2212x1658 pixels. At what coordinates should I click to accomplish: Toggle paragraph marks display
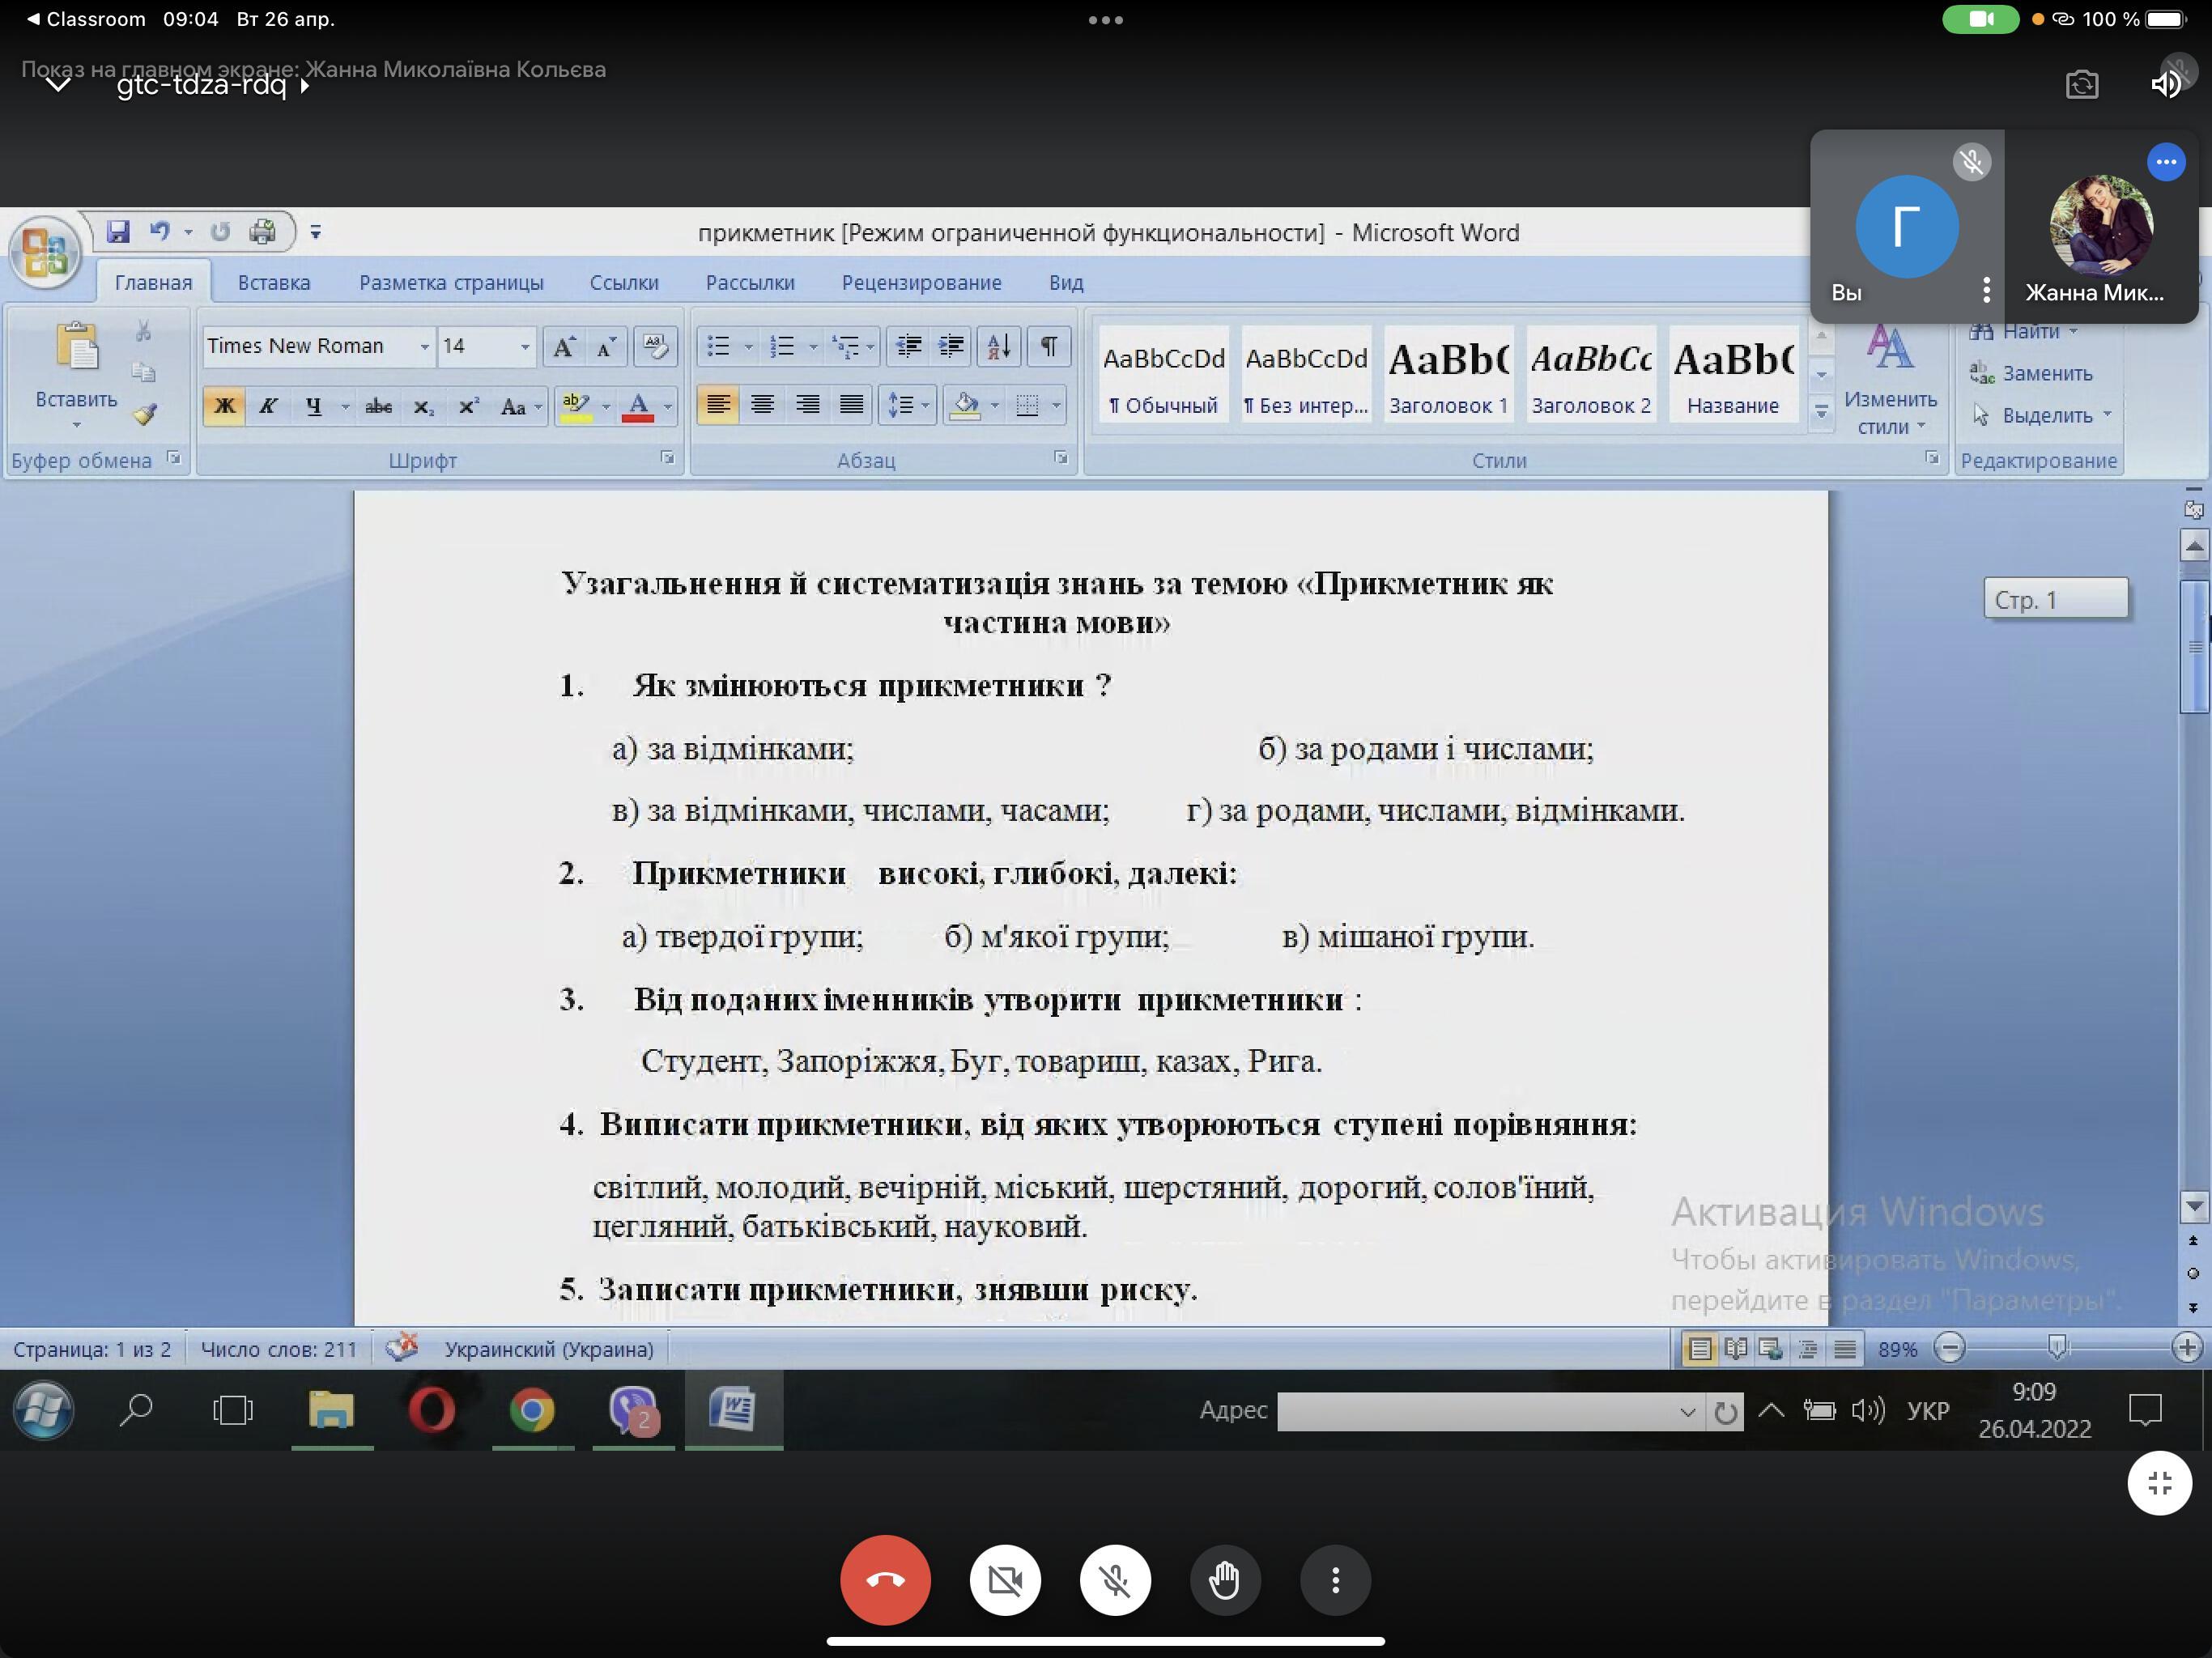coord(1049,347)
